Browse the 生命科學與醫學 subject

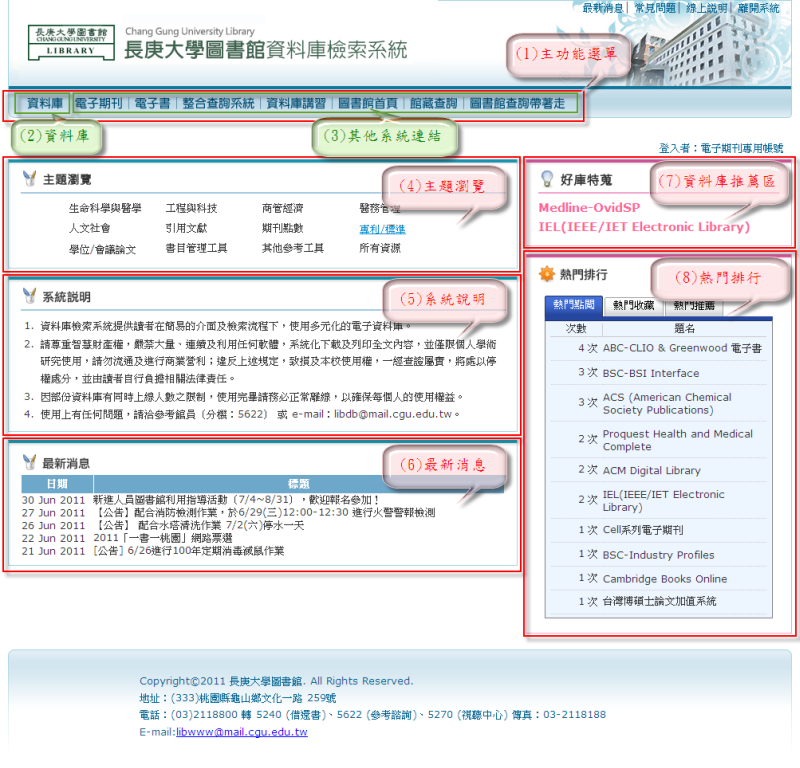coord(105,208)
